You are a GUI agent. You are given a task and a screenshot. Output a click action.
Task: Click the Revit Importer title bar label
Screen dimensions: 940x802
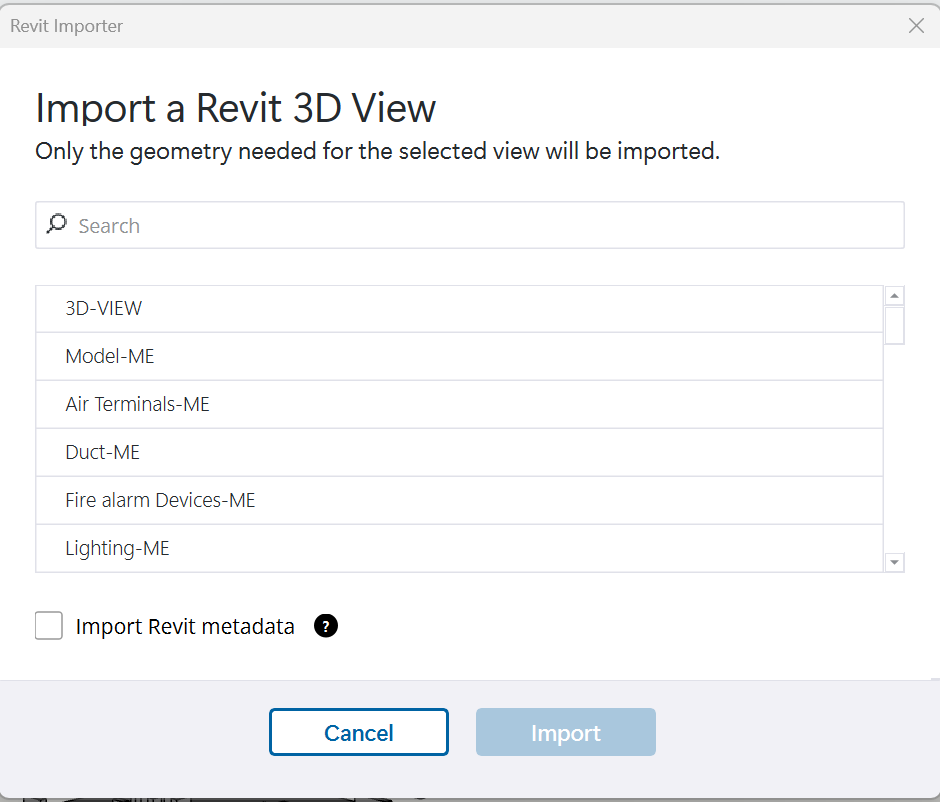(x=66, y=25)
